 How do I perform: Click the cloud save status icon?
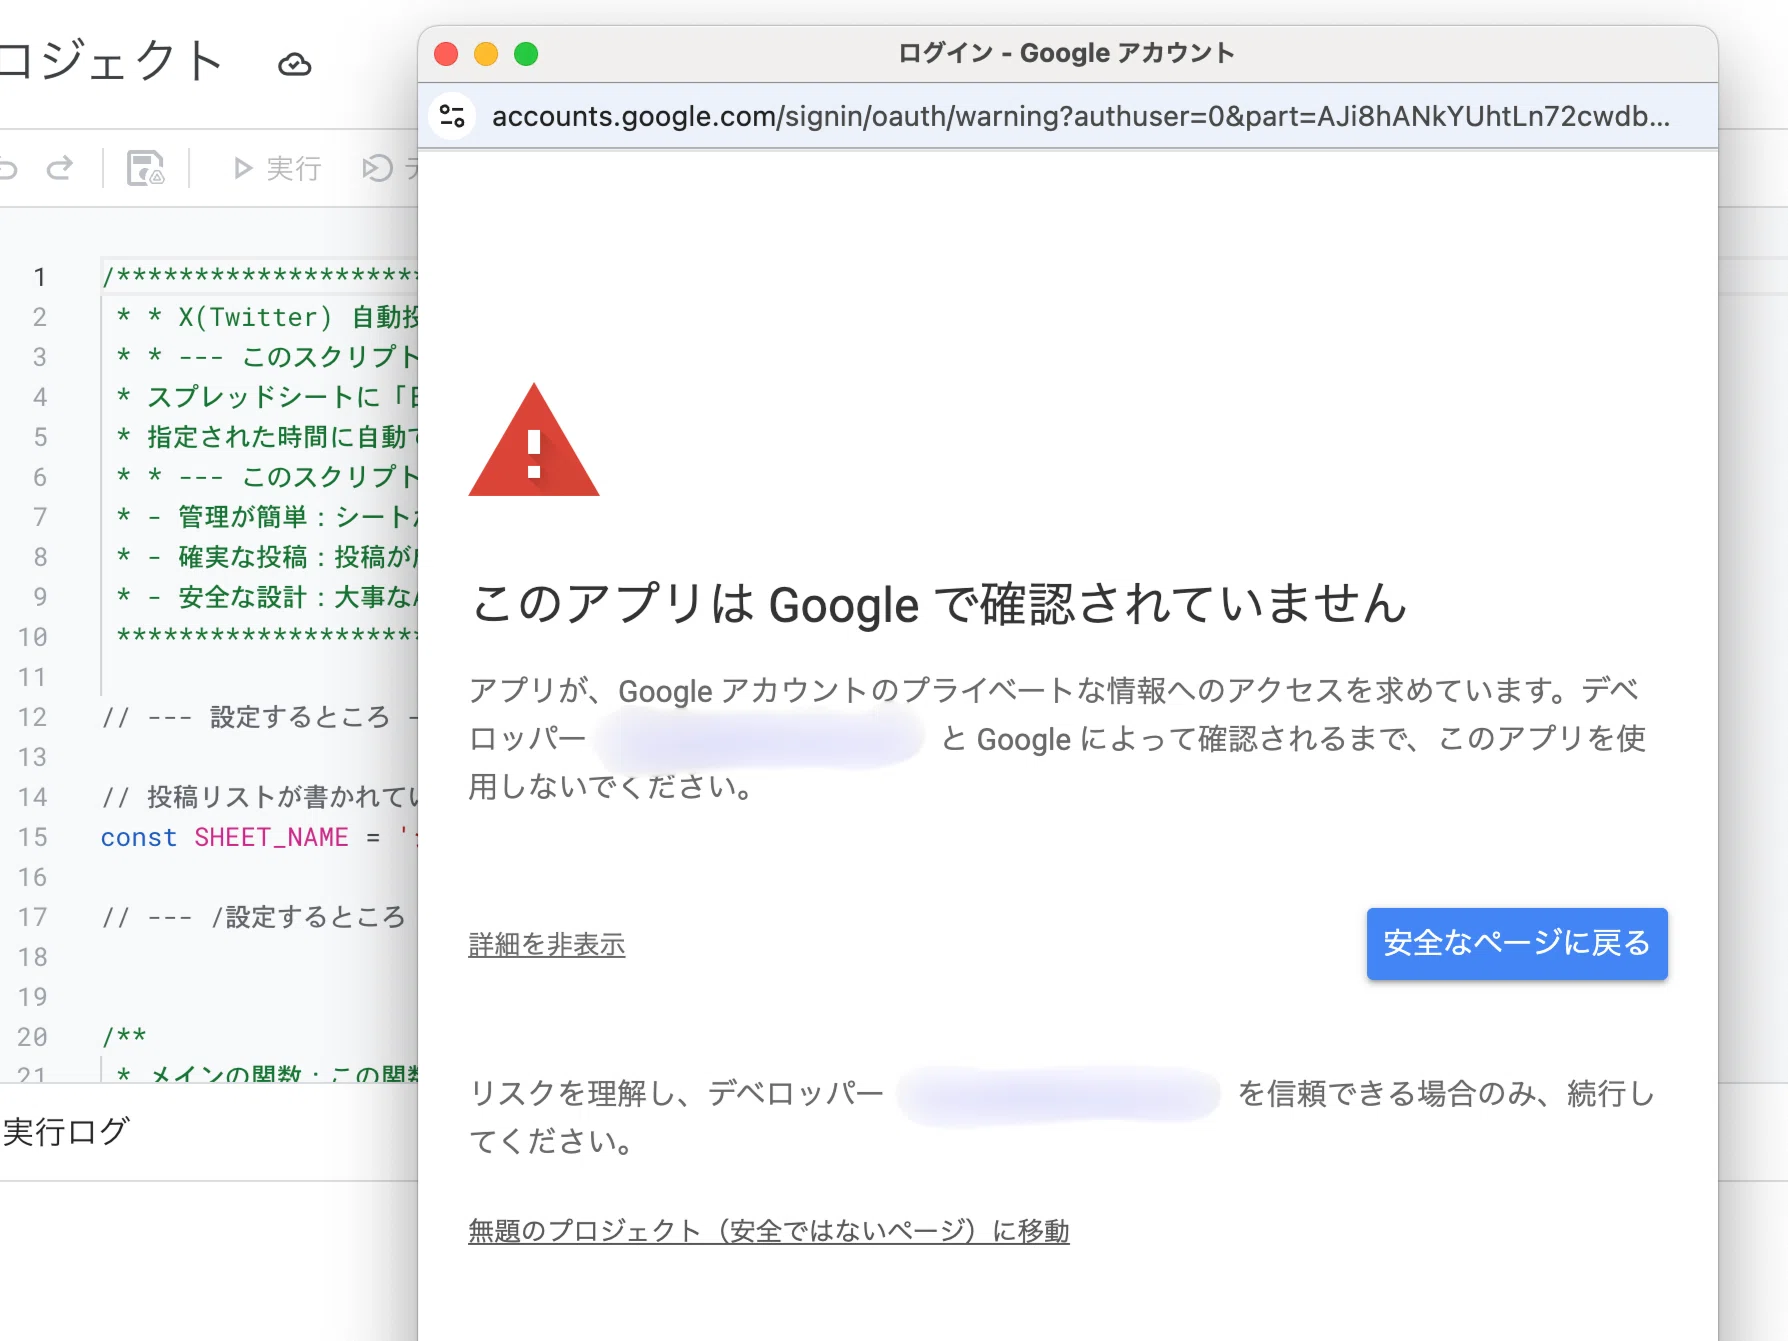tap(294, 65)
